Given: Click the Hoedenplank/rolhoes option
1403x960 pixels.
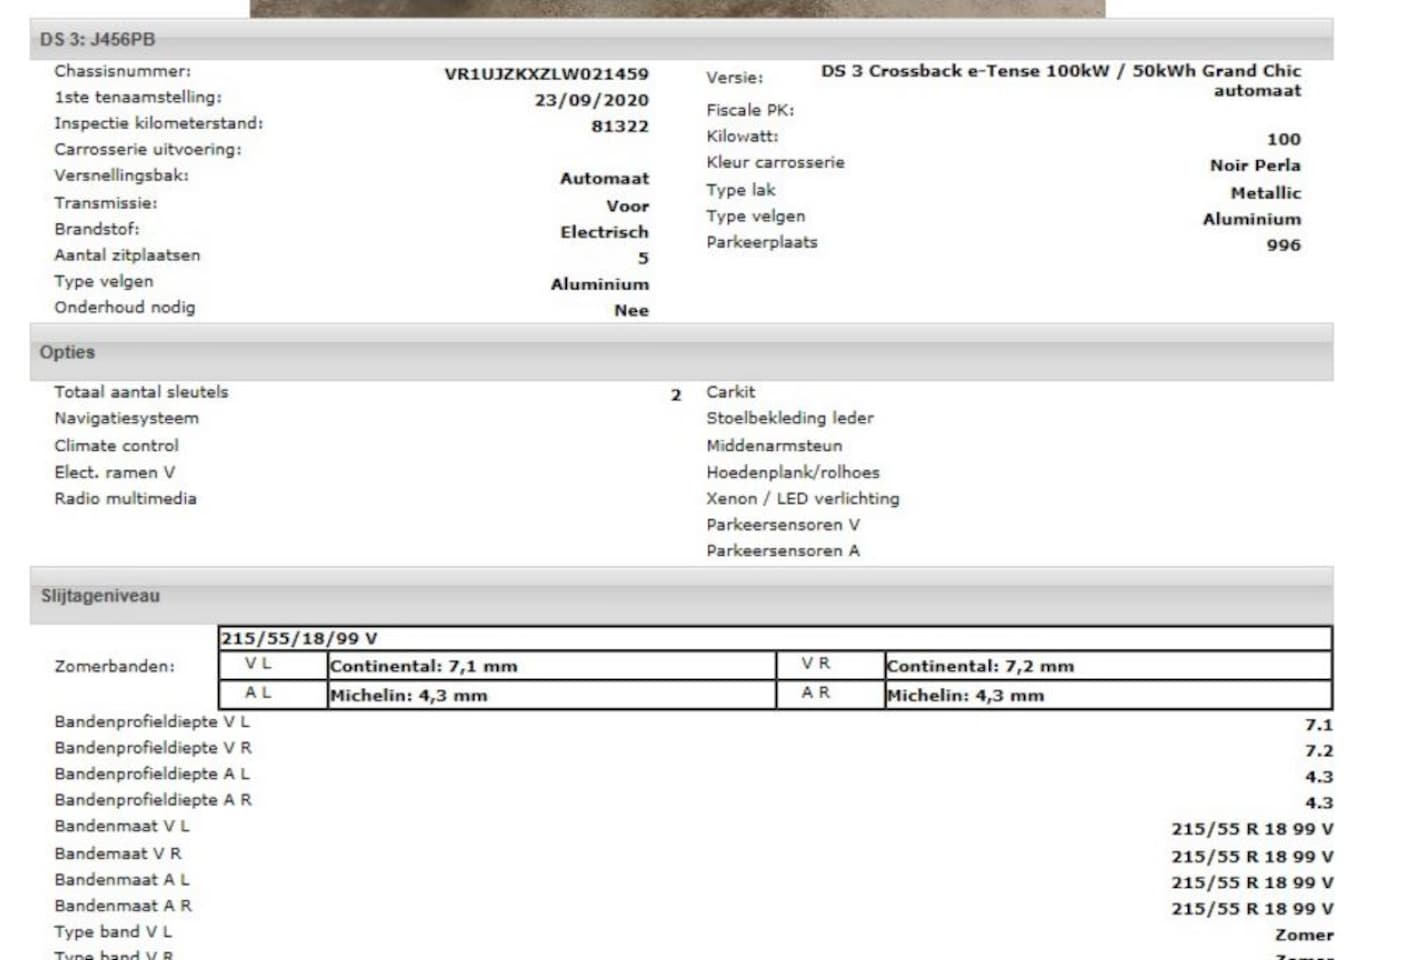Looking at the screenshot, I should (793, 472).
